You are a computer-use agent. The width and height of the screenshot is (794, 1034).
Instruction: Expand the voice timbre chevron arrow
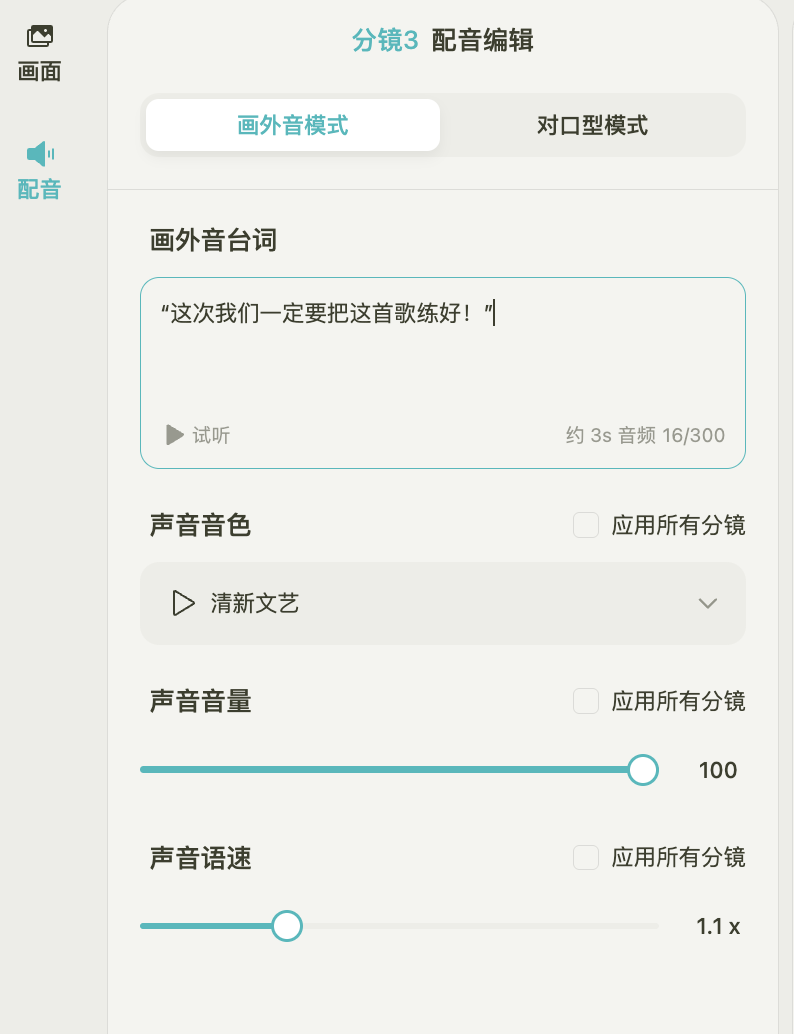[x=708, y=603]
